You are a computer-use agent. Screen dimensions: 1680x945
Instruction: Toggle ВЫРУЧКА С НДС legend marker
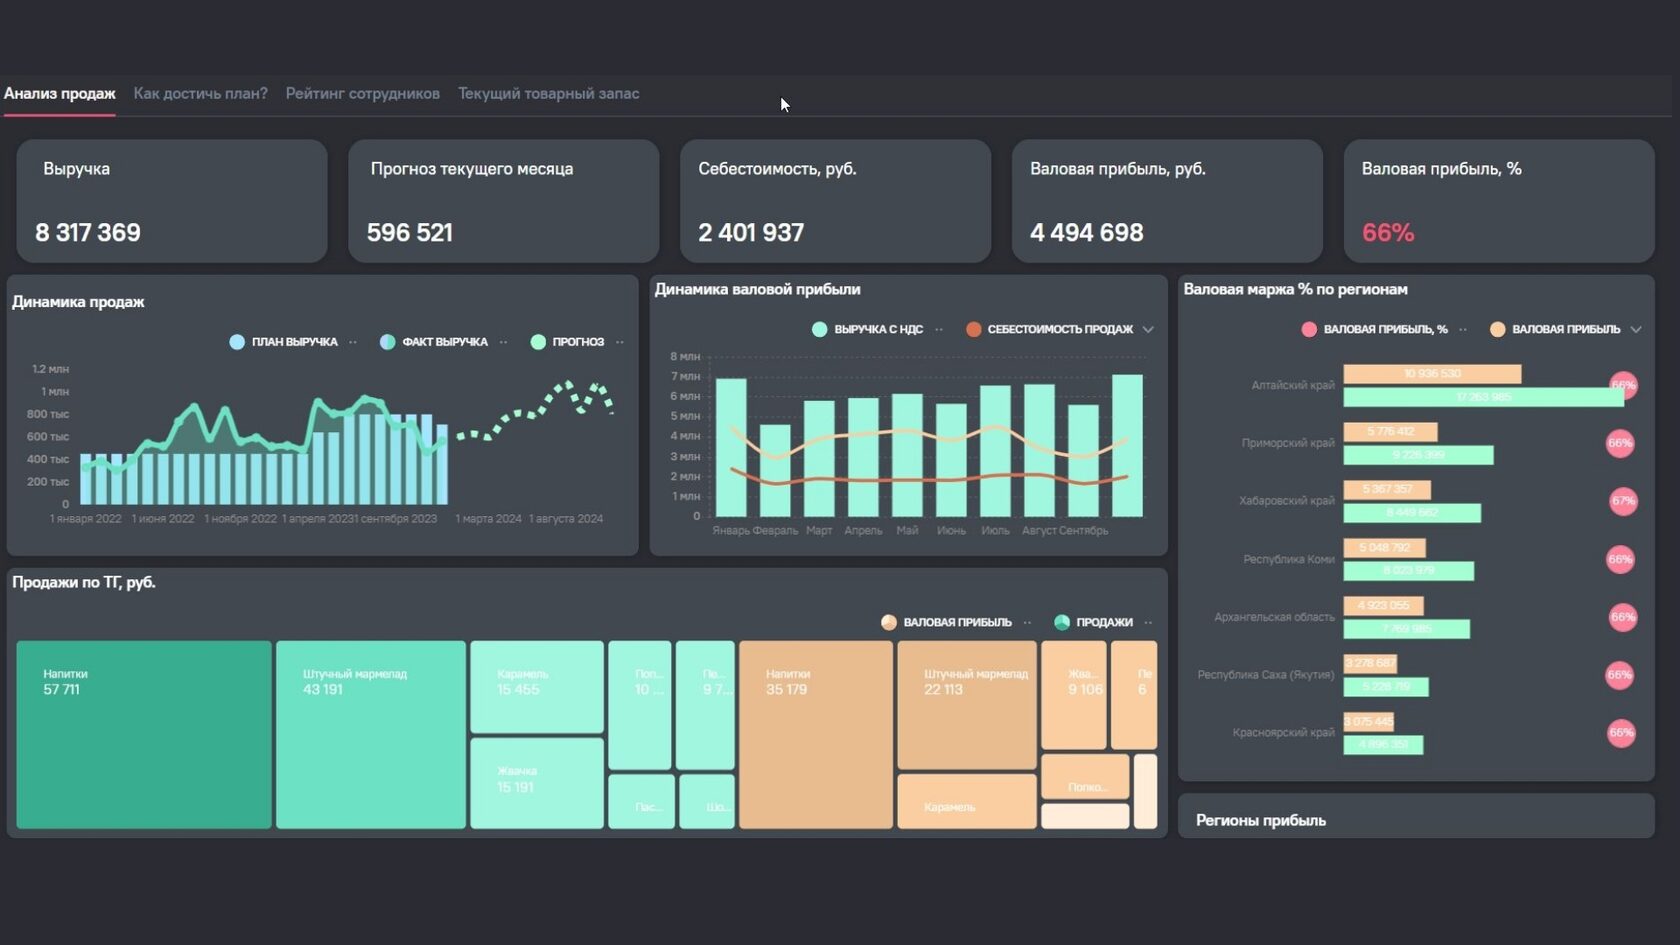(820, 329)
